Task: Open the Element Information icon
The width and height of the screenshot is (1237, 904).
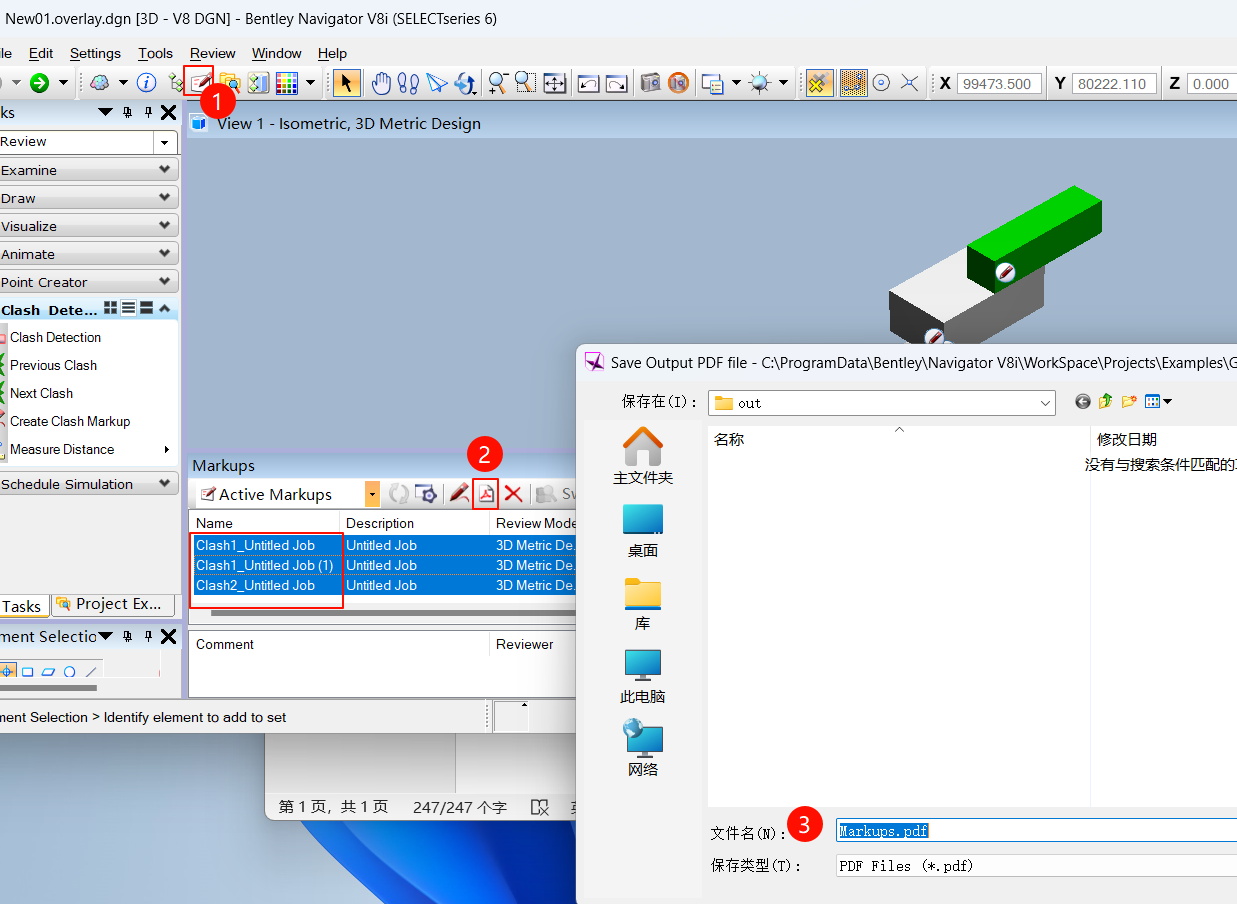Action: click(146, 83)
